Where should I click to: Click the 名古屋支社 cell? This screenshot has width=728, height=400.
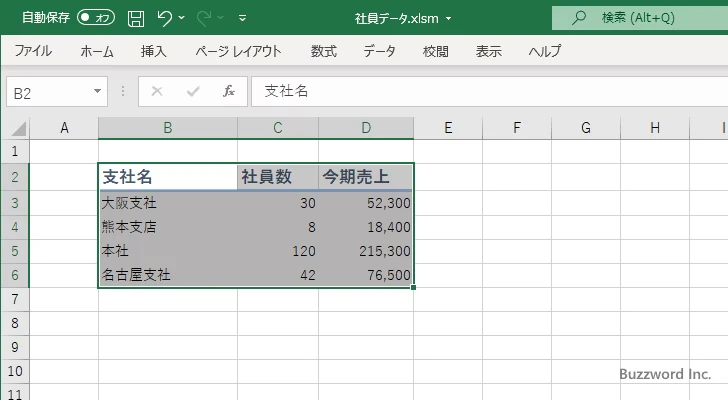point(168,275)
